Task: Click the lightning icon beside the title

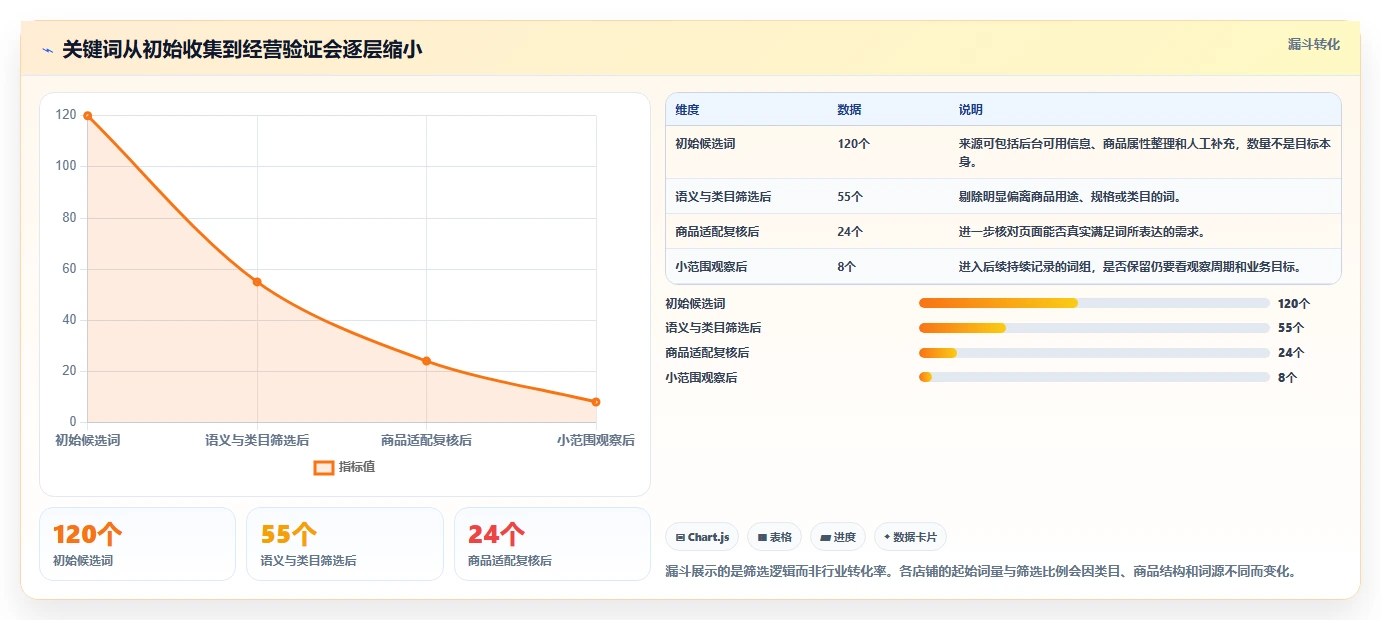Action: pos(47,50)
